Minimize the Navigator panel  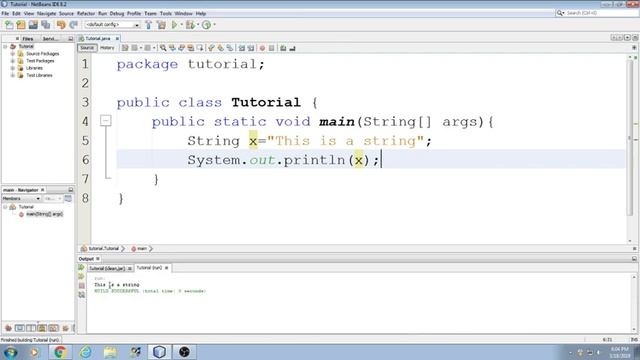point(71,190)
